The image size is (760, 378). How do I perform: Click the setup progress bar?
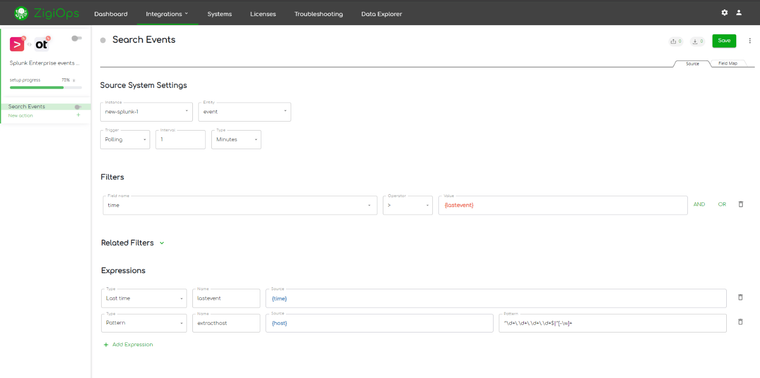pos(46,88)
